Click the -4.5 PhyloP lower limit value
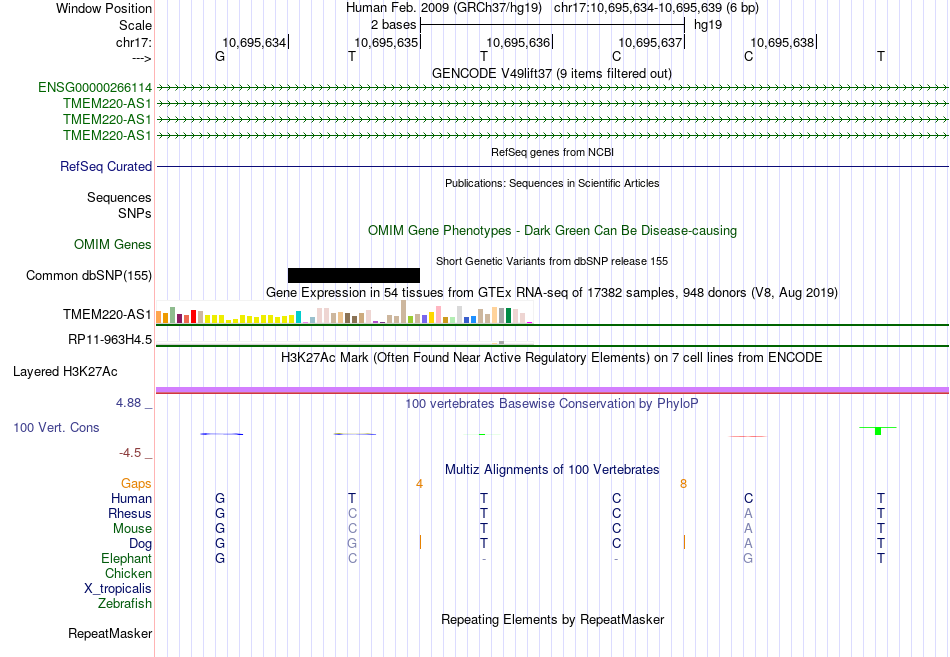950x657 pixels. 130,453
